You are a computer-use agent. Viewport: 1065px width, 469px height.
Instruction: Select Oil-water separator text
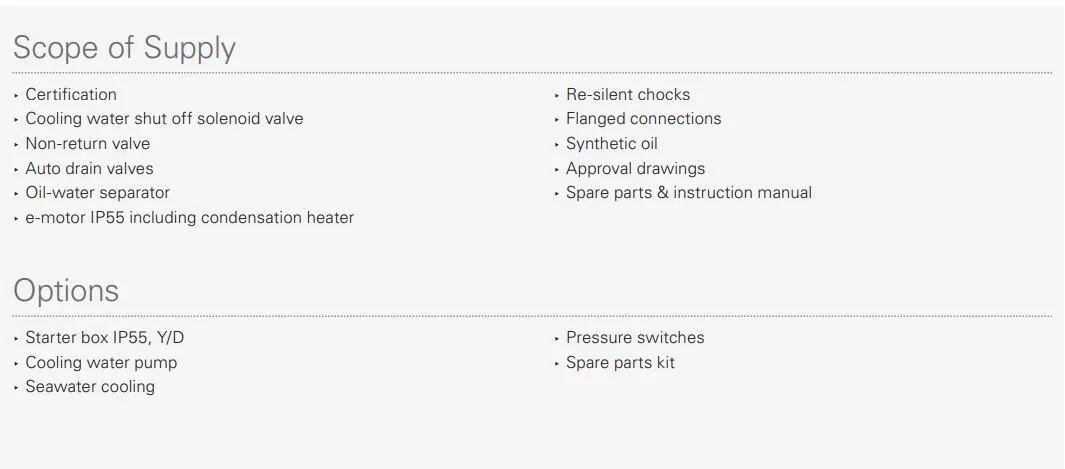click(x=97, y=193)
